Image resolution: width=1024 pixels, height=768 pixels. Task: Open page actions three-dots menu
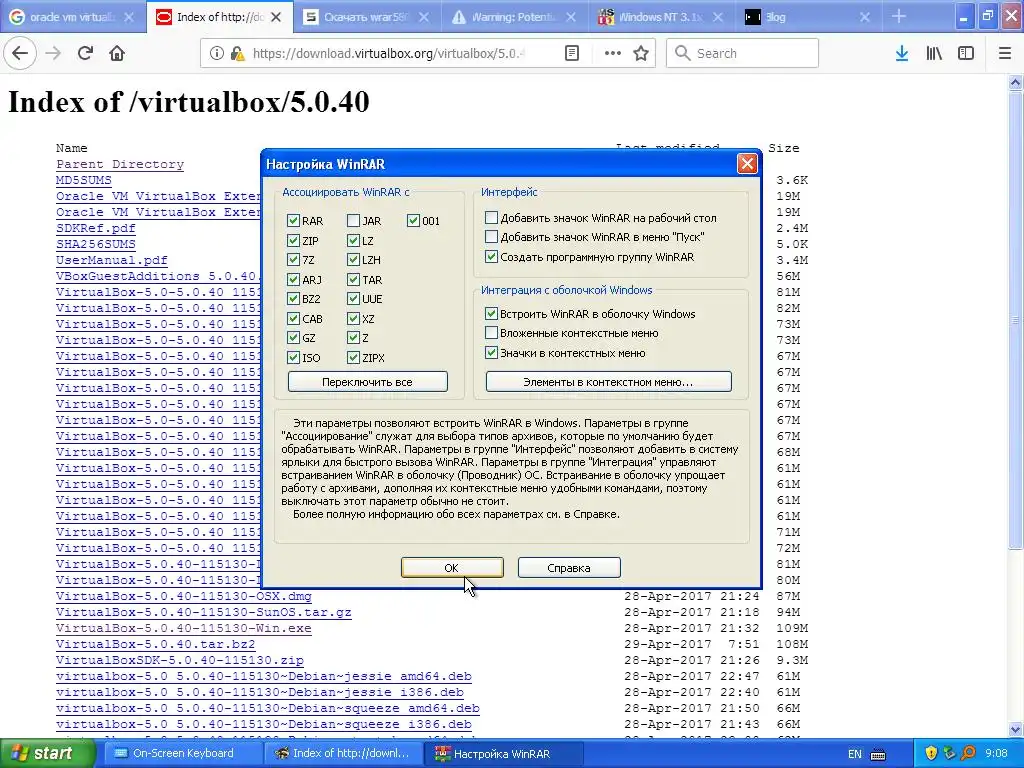(x=613, y=54)
